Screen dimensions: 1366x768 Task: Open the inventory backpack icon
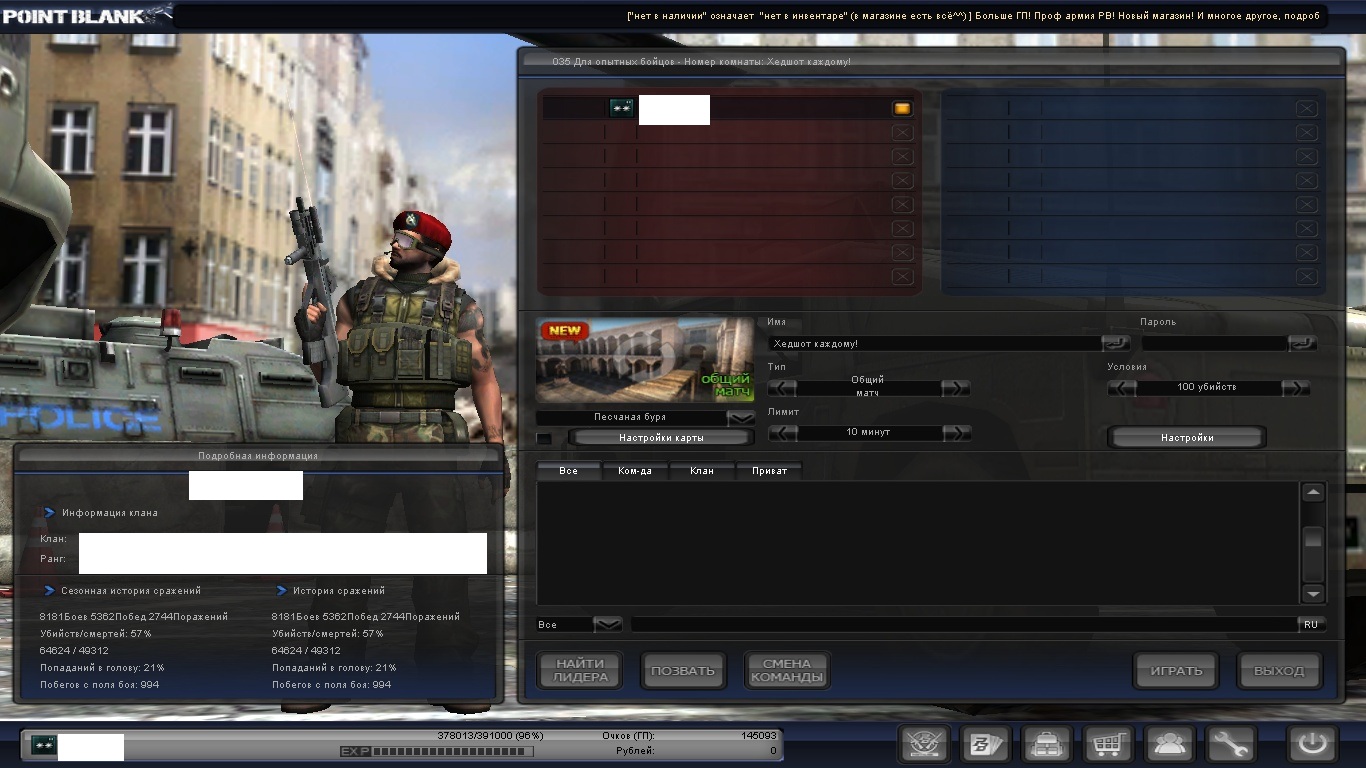[1047, 745]
